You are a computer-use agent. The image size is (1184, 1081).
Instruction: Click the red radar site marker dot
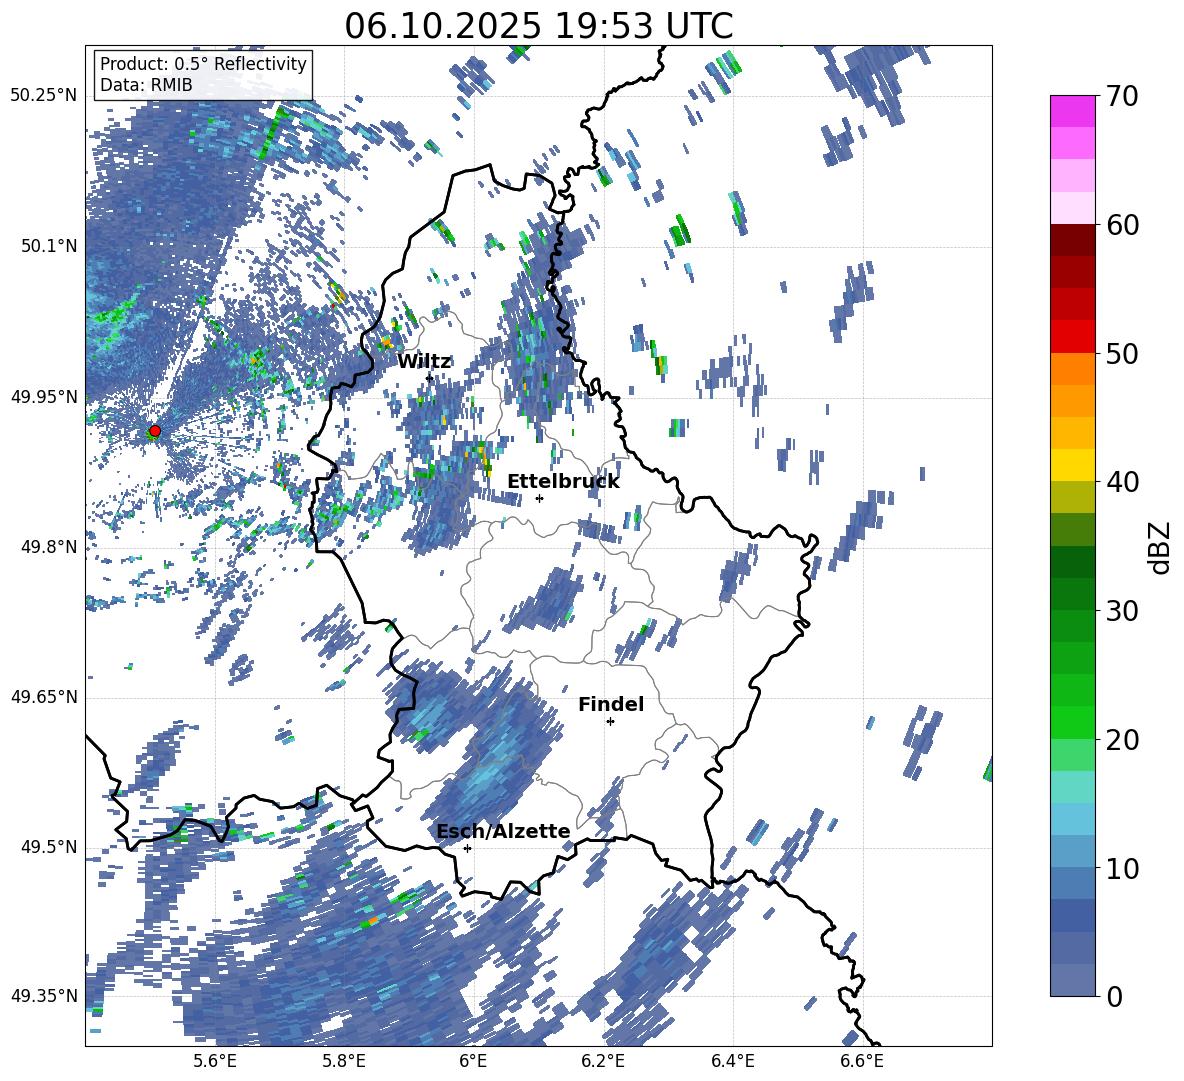155,431
